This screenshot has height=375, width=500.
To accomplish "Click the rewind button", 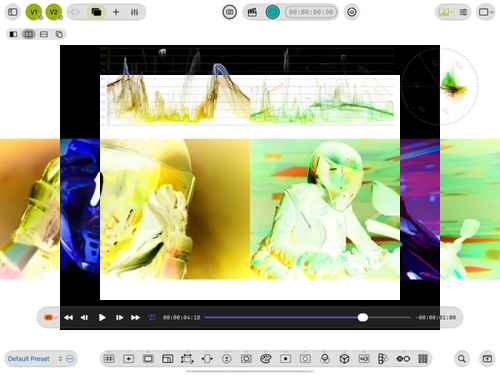I will [x=68, y=318].
